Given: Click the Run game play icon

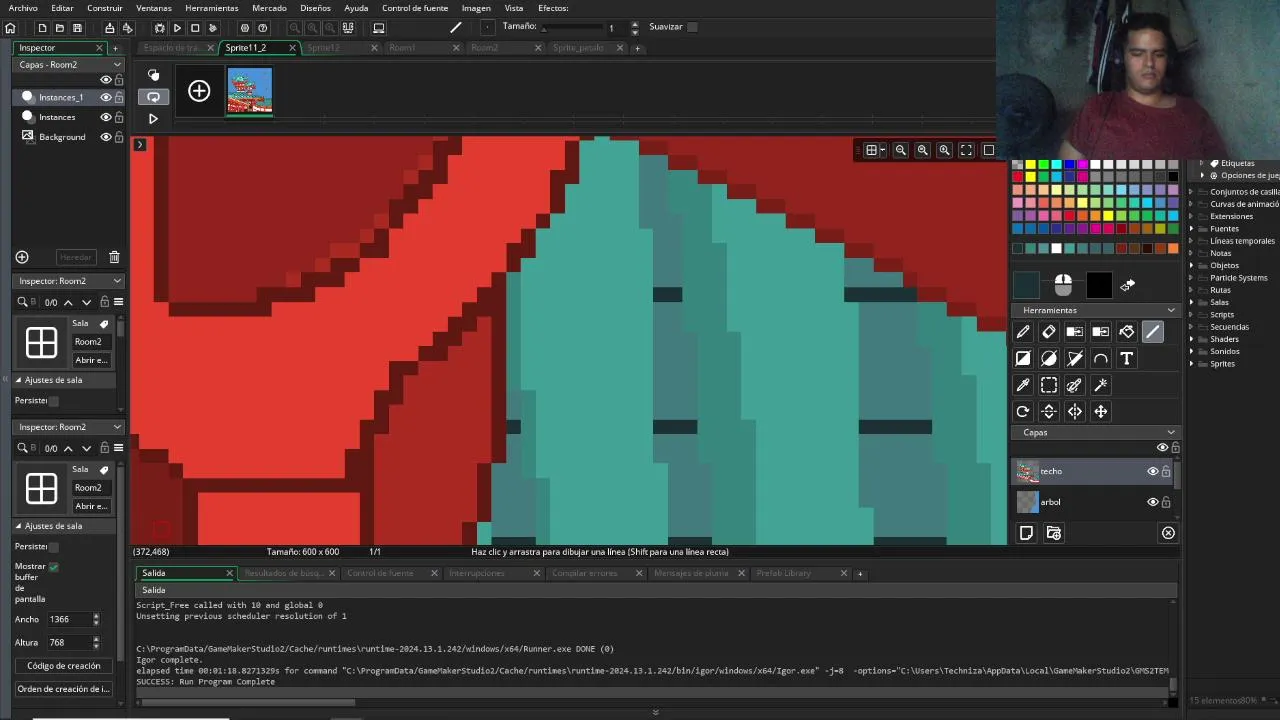Looking at the screenshot, I should [177, 28].
